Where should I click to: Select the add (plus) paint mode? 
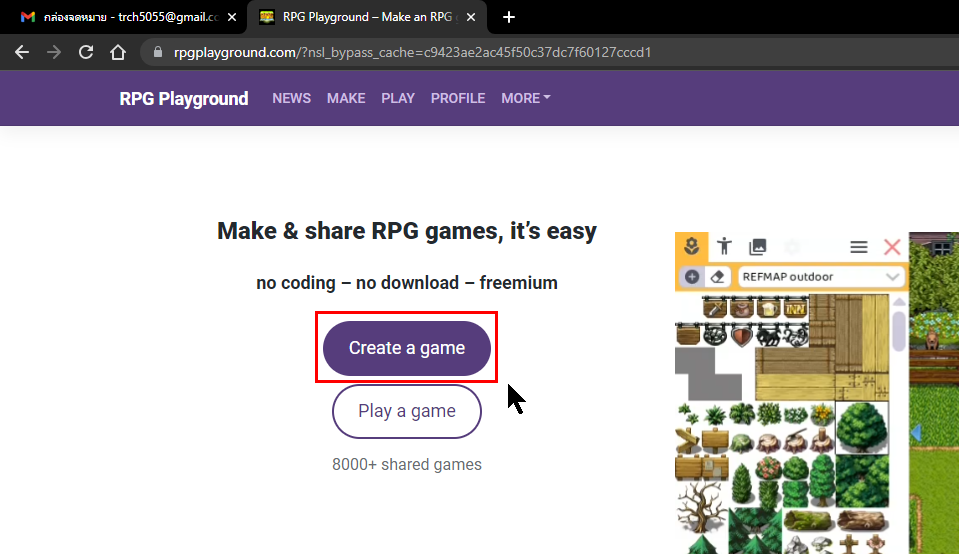[692, 277]
